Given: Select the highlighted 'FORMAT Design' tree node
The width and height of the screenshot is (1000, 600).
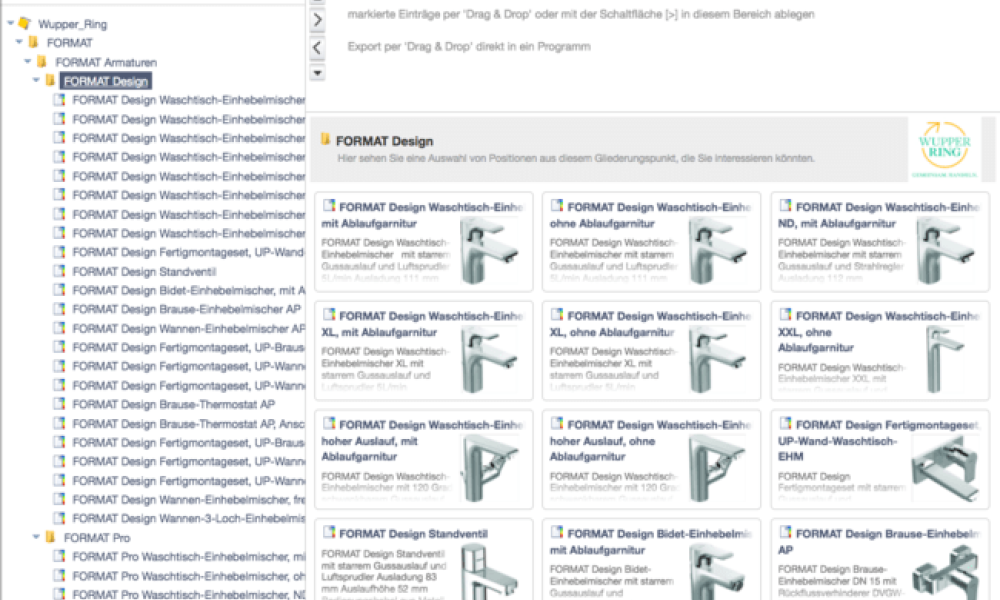Looking at the screenshot, I should 105,81.
